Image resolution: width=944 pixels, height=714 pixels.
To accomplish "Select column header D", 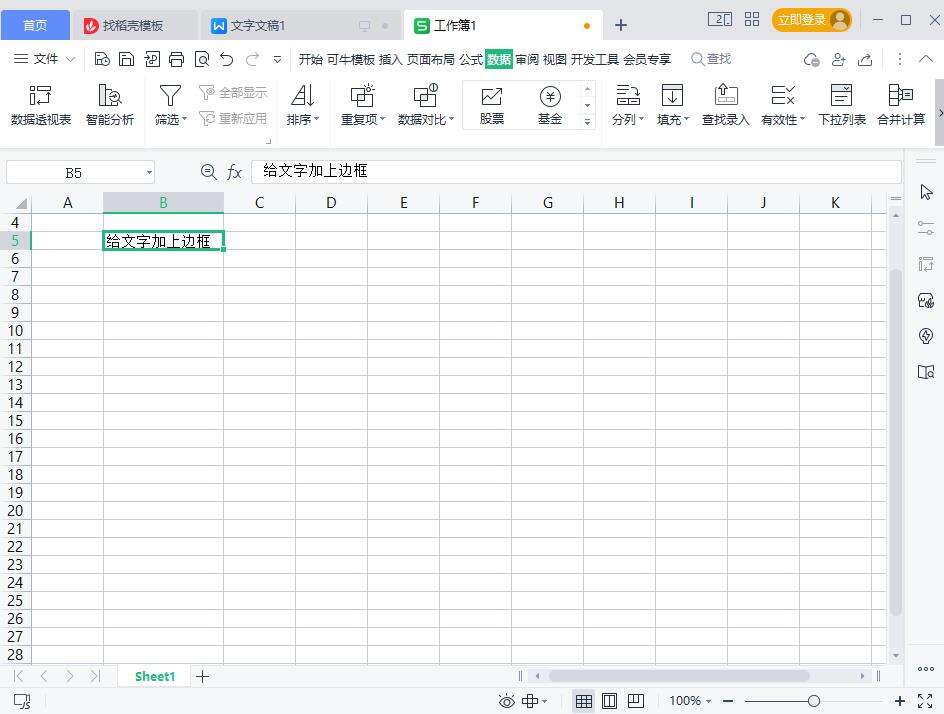I will point(331,203).
